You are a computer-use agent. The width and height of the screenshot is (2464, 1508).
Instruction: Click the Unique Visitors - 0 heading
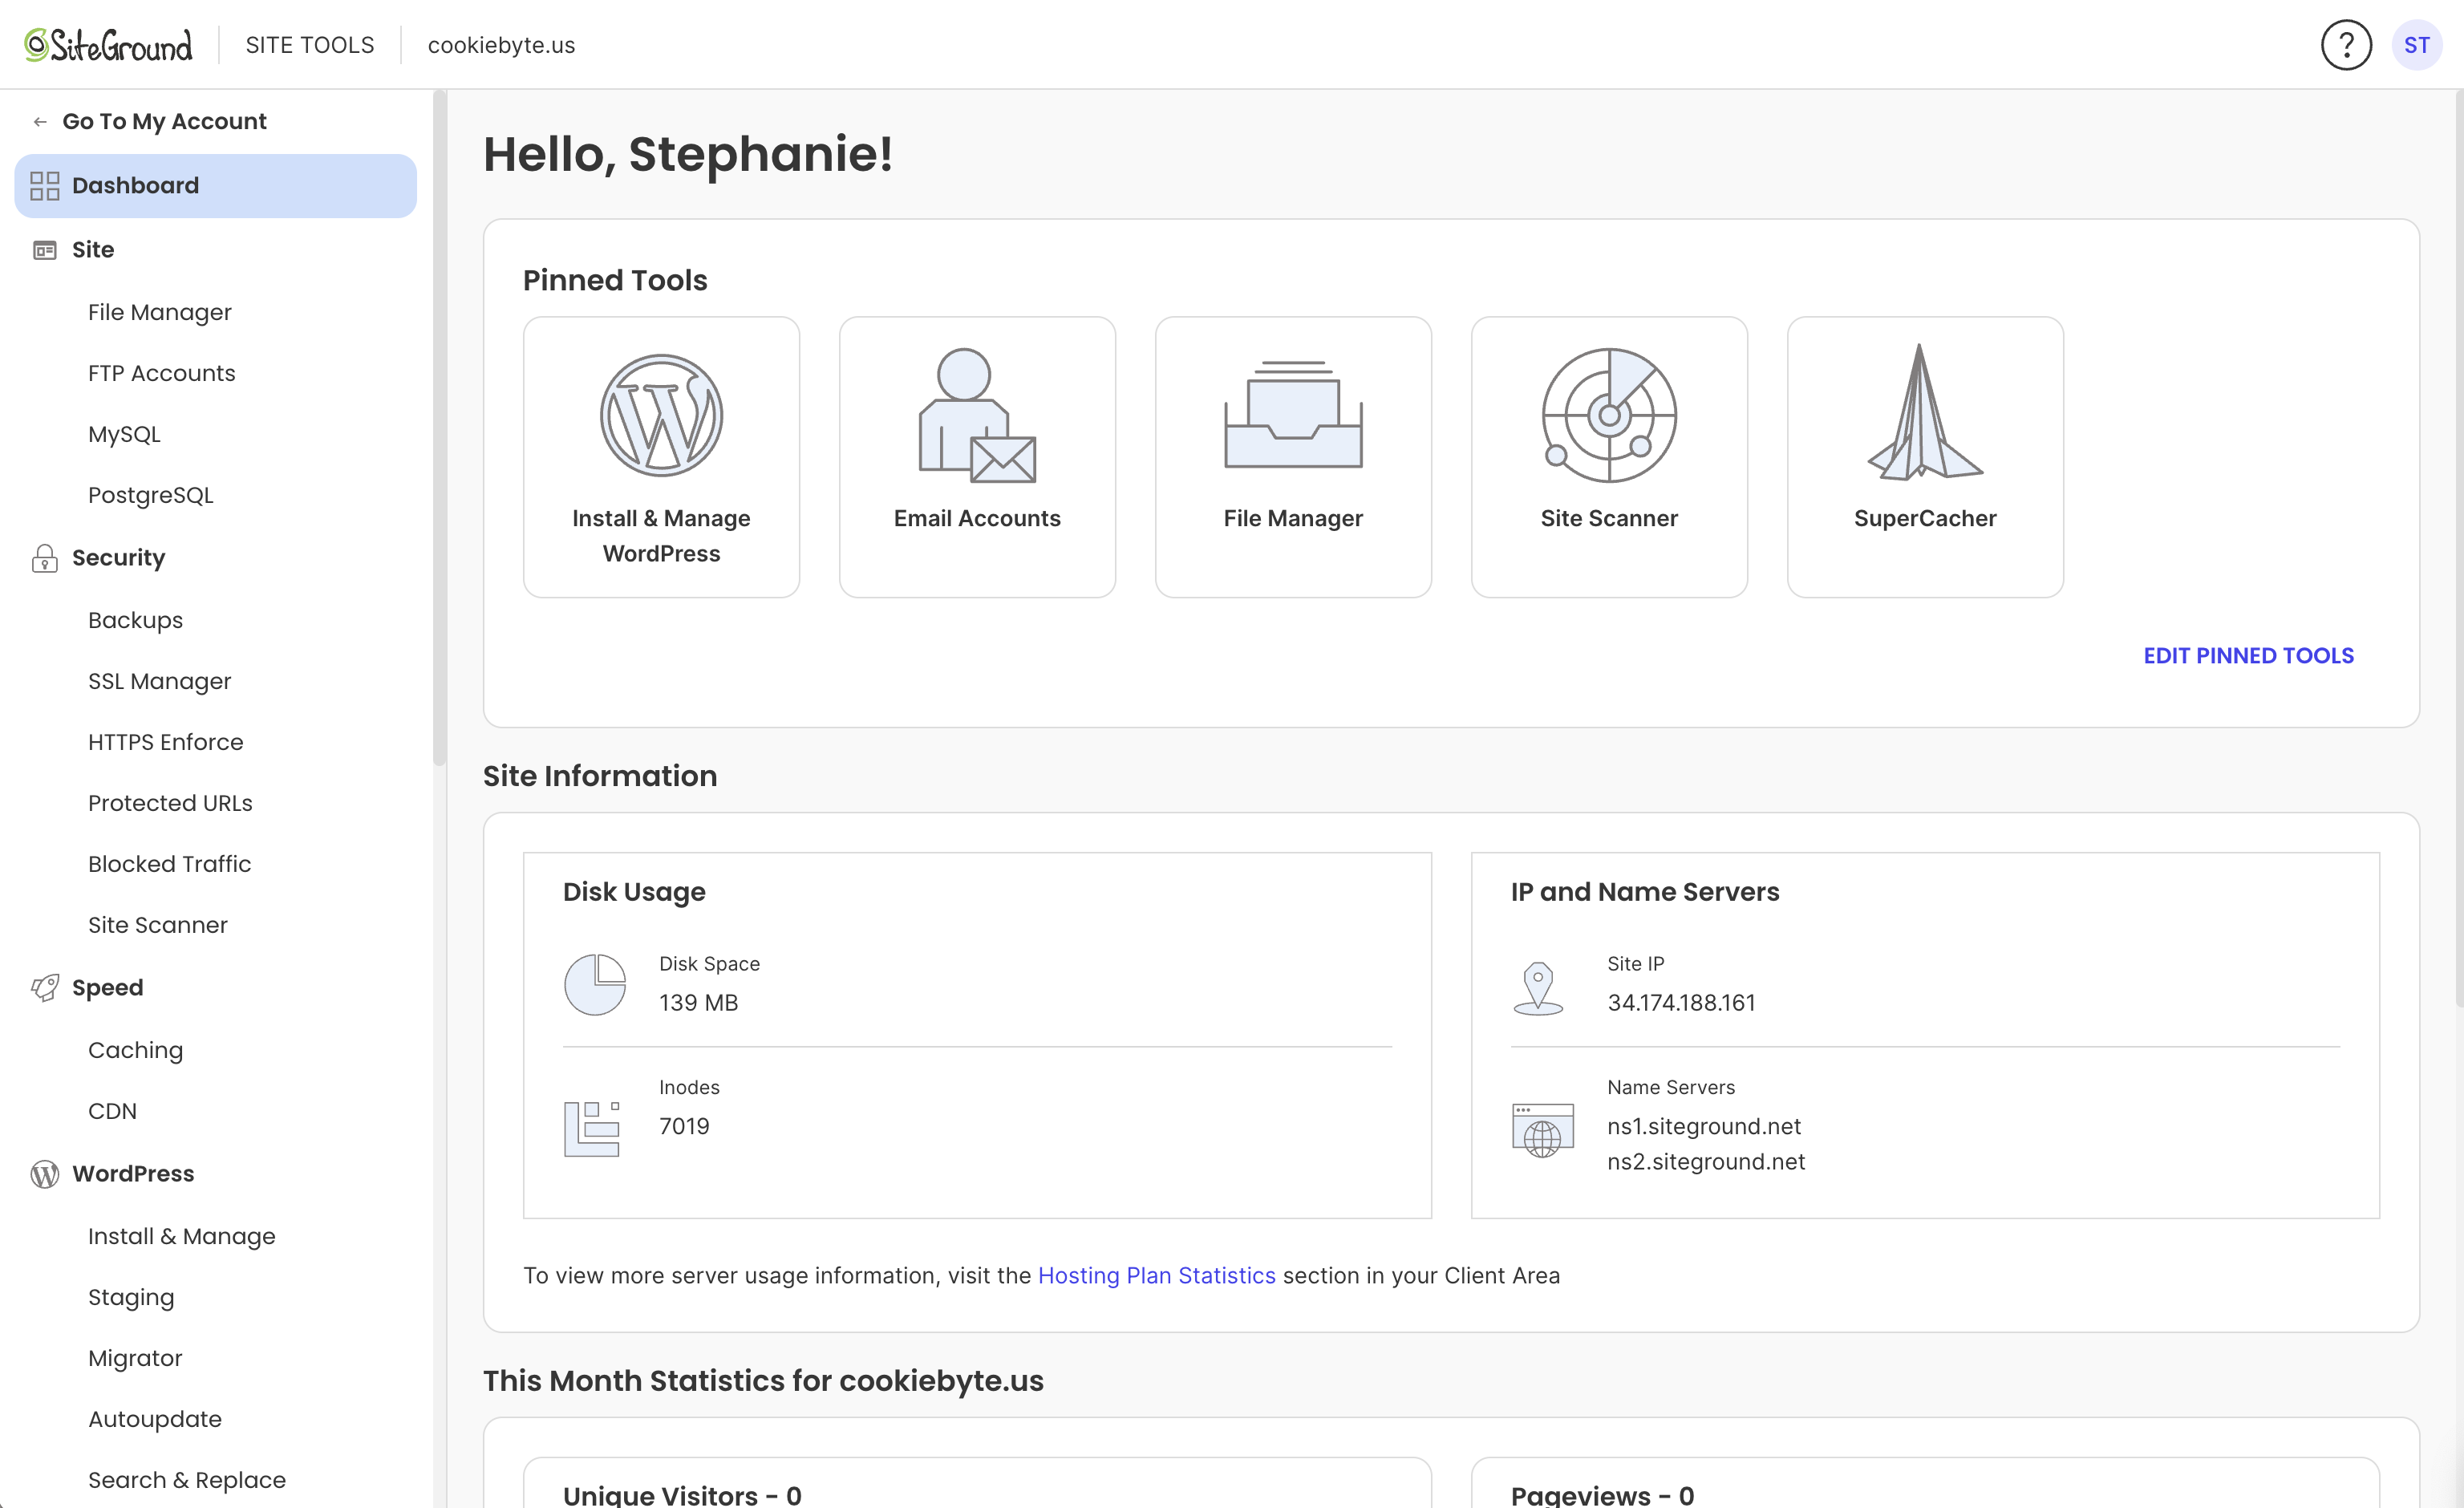(682, 1495)
